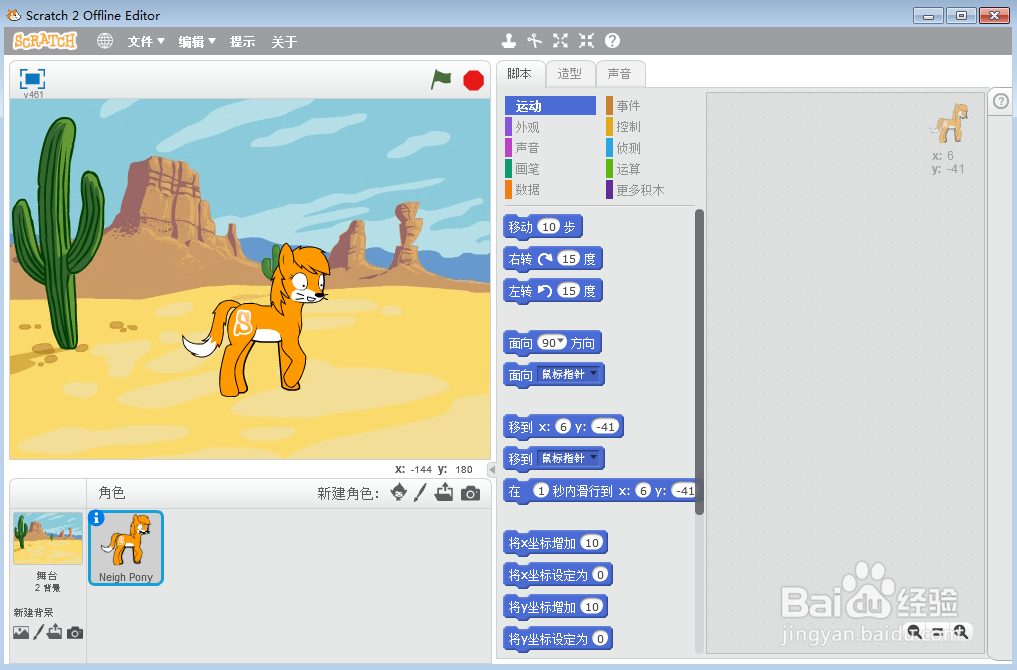
Task: Choose new backdrop from library
Action: (21, 632)
